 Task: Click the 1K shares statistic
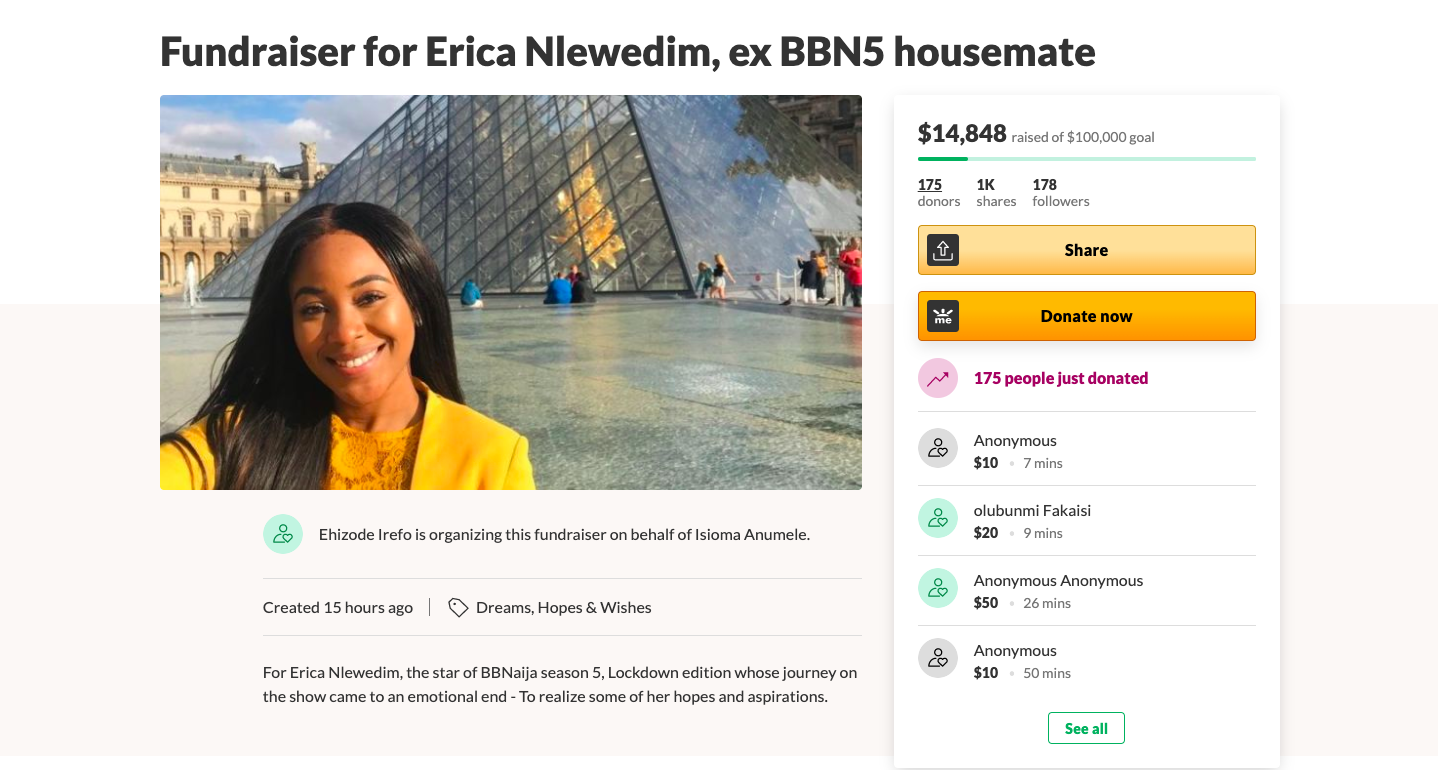(996, 192)
